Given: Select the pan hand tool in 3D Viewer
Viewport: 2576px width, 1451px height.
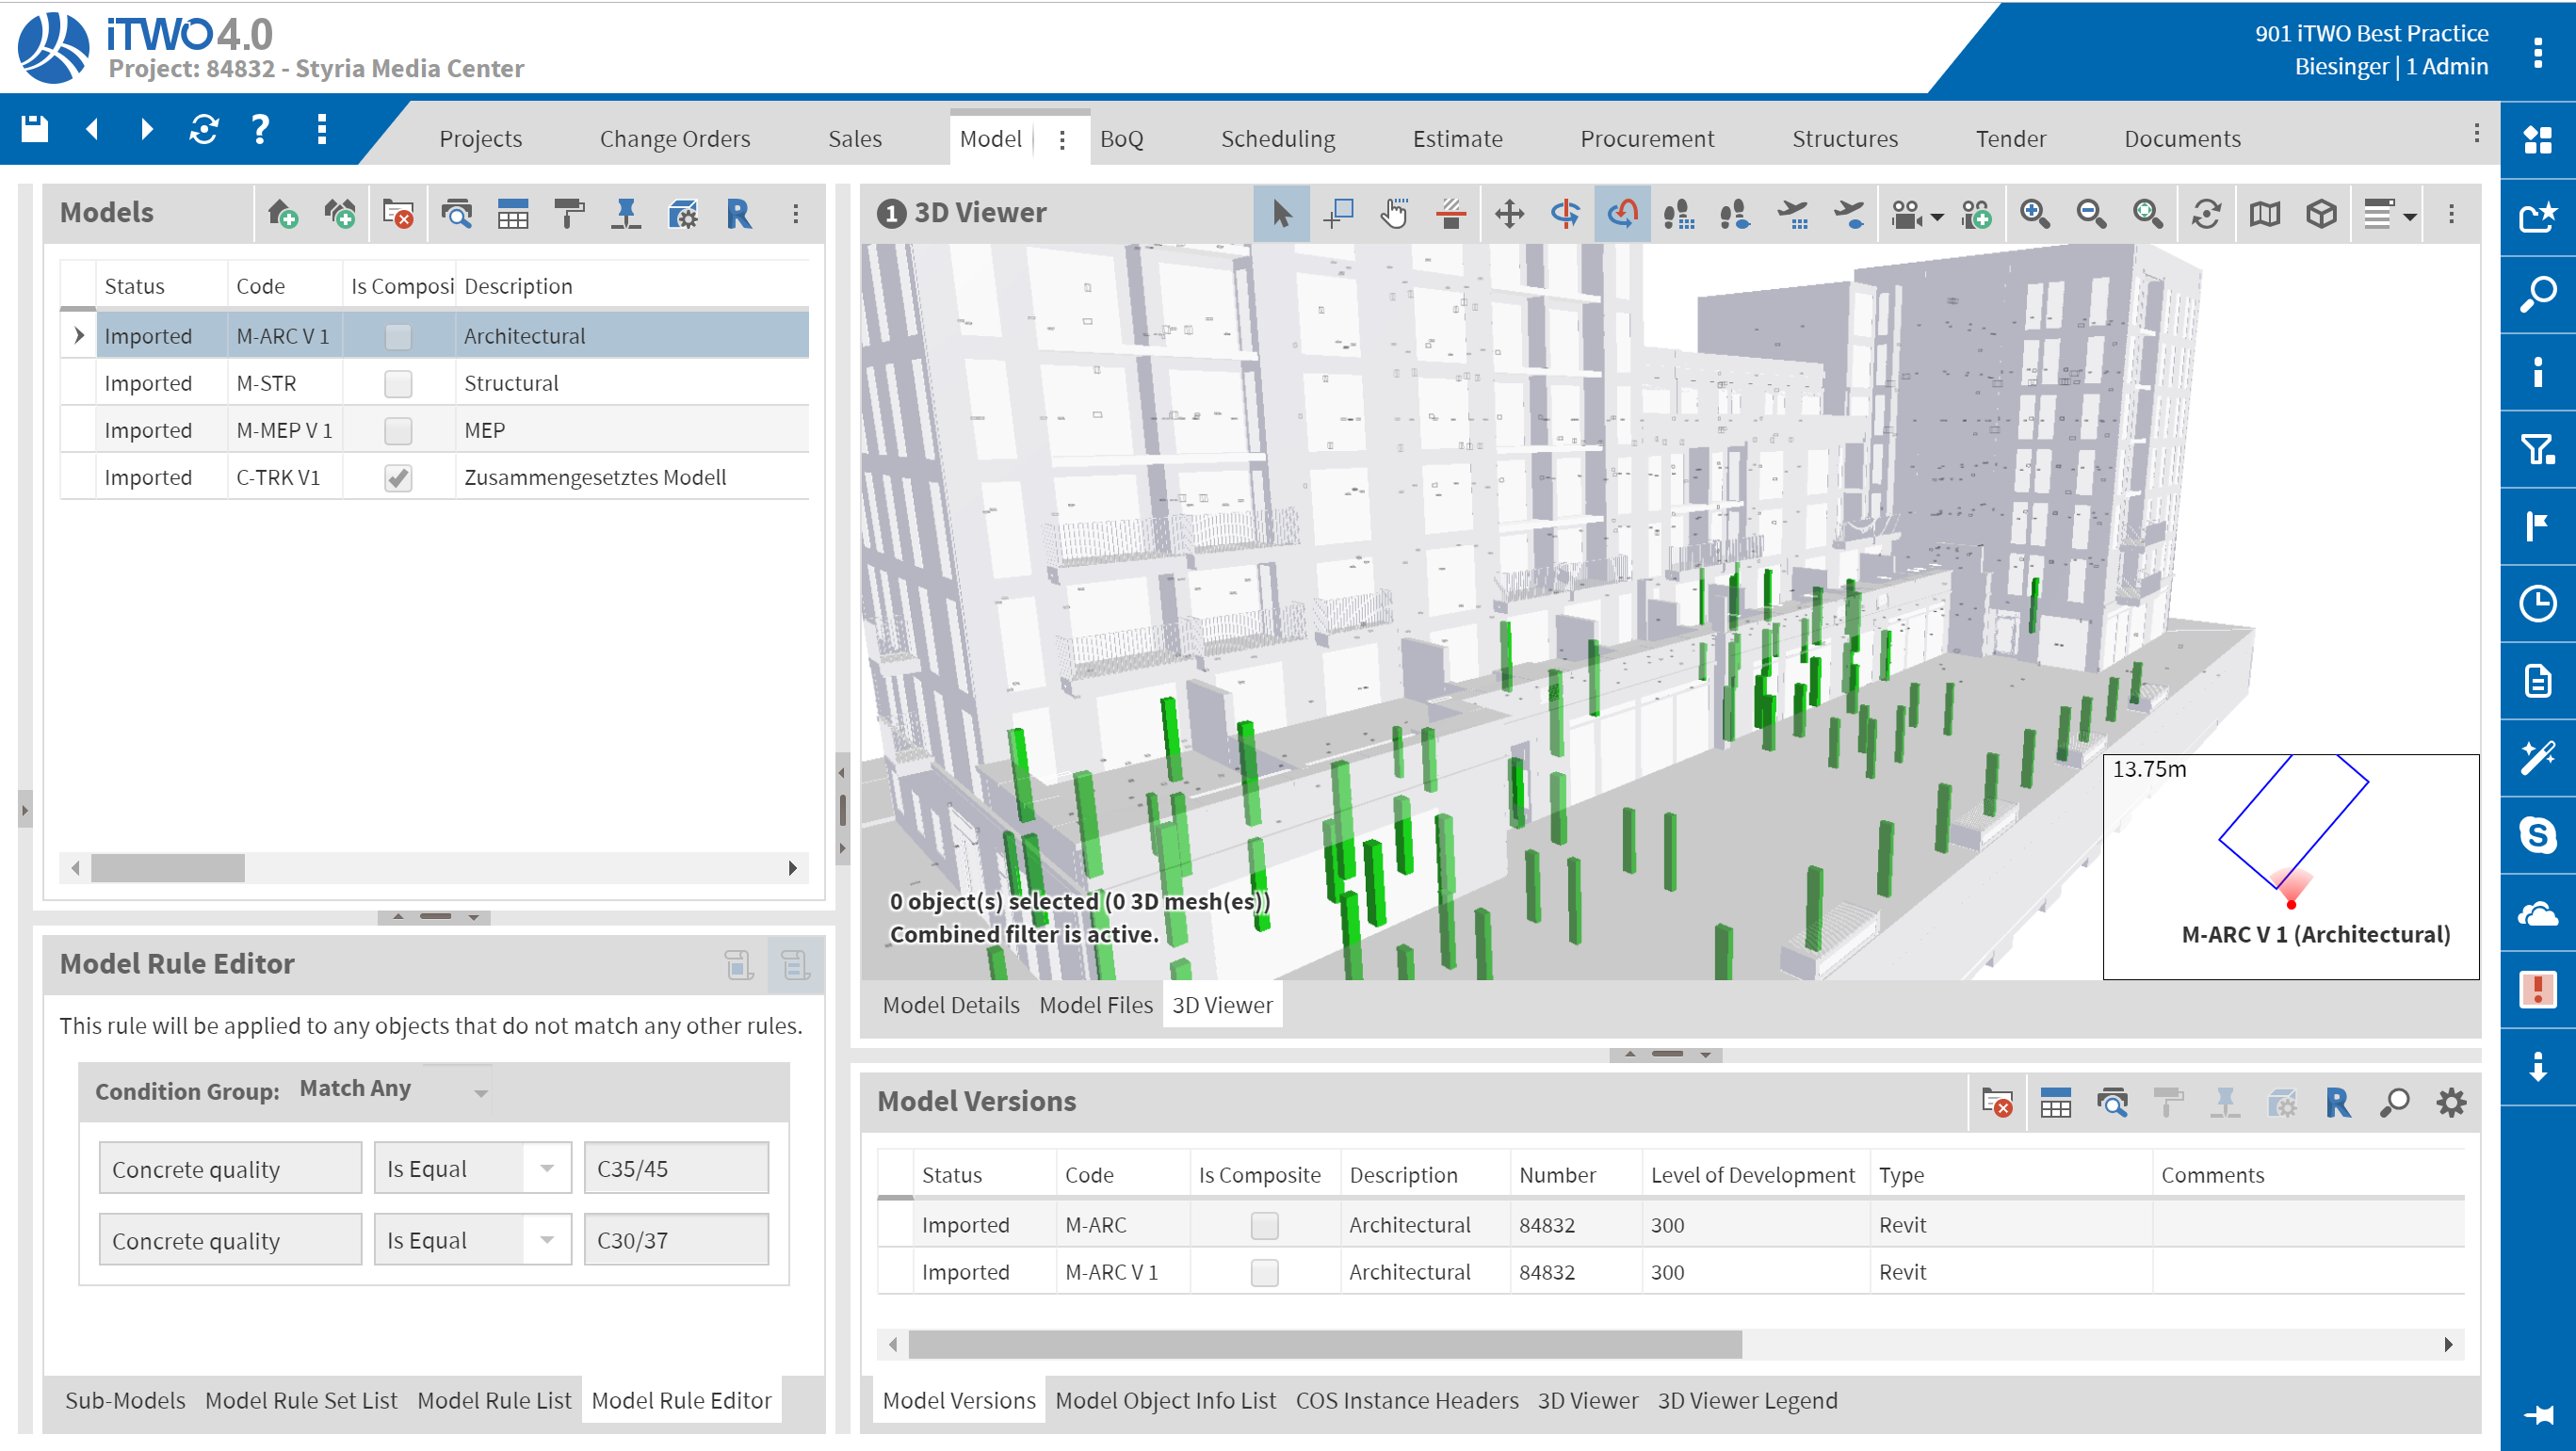Looking at the screenshot, I should pos(1393,213).
